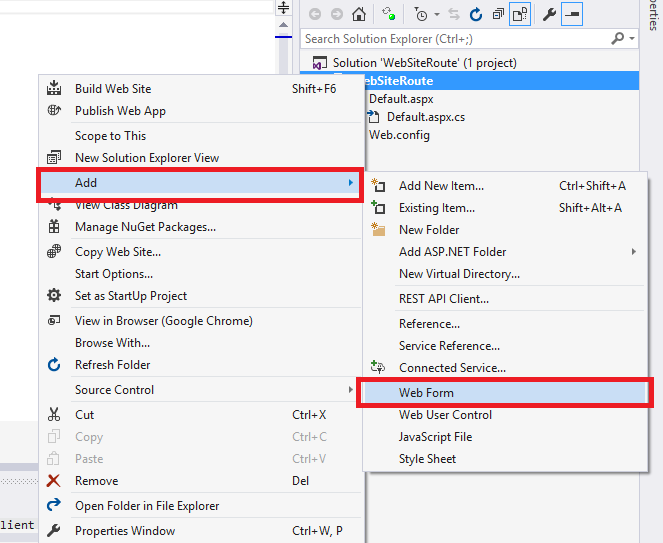Viewport: 663px width, 543px height.
Task: Open the Pending Changes Filter dropdown arrow
Action: (437, 15)
